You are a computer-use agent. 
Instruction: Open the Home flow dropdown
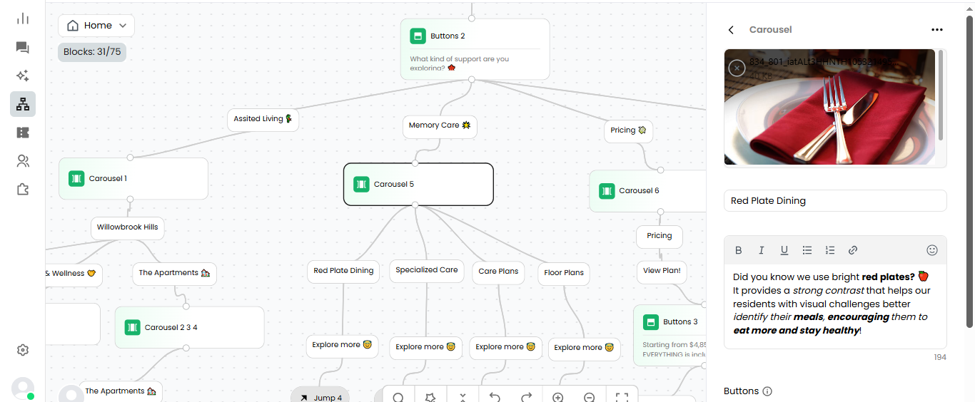tap(96, 26)
